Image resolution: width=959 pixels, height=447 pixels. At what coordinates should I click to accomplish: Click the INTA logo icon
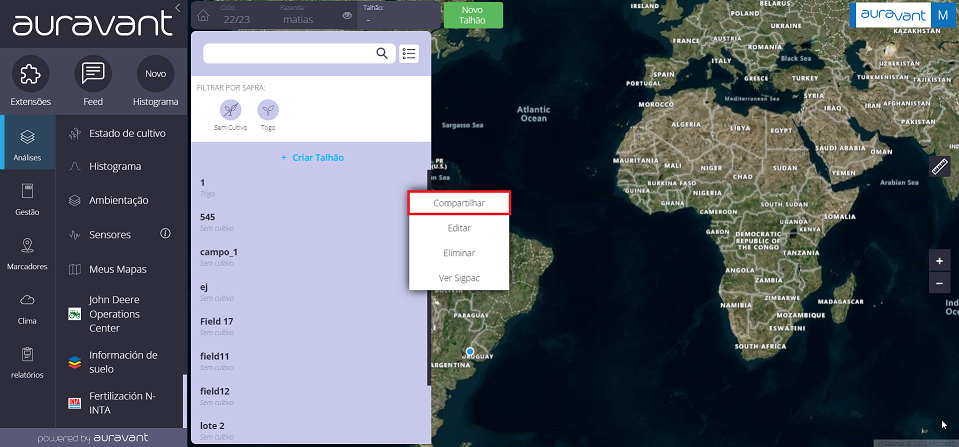pyautogui.click(x=75, y=403)
